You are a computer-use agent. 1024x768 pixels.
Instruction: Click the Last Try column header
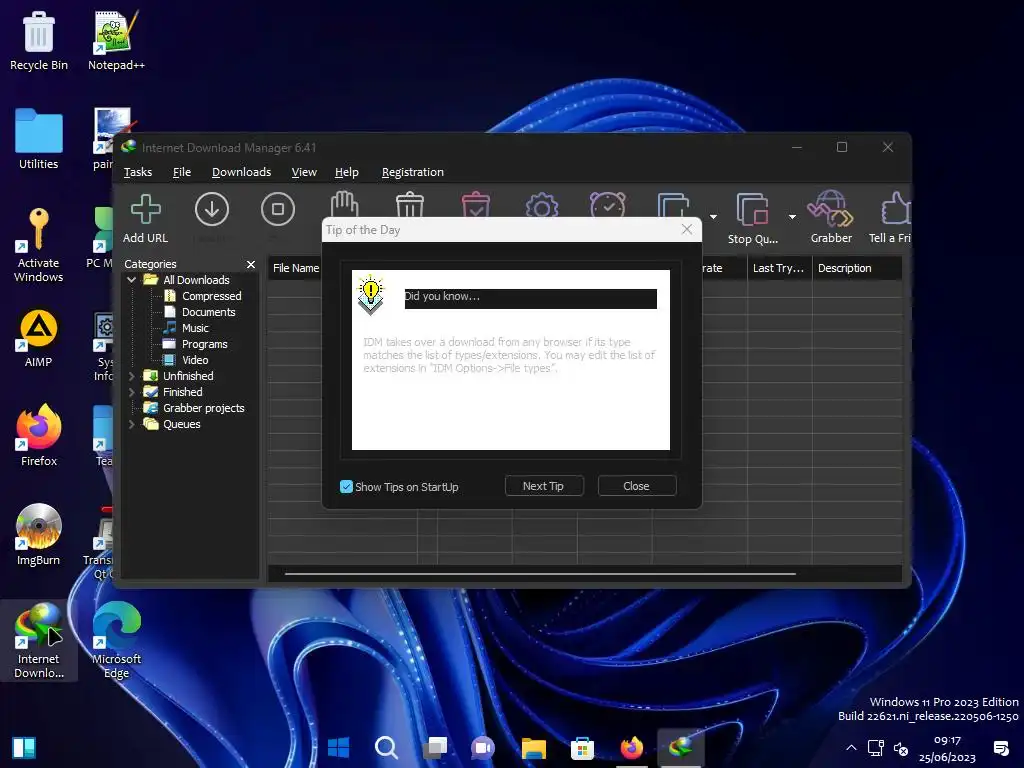tap(779, 268)
